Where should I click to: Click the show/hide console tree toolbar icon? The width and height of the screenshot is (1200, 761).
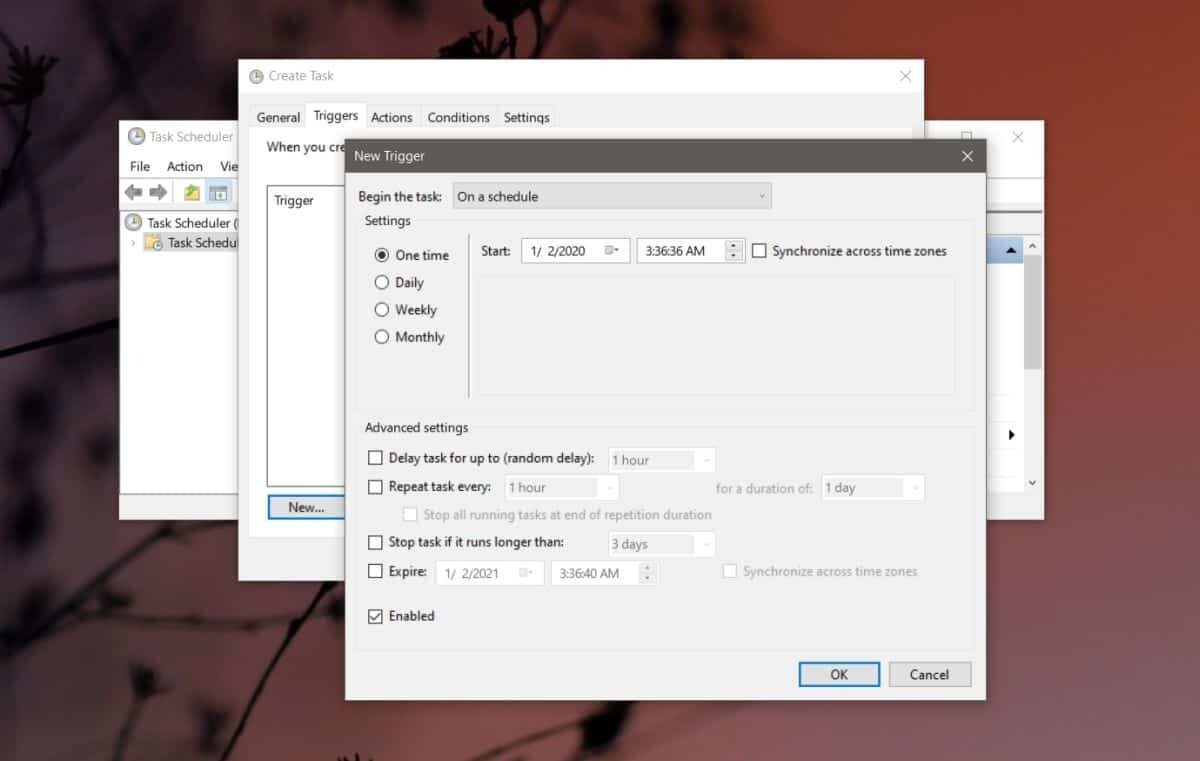point(218,192)
